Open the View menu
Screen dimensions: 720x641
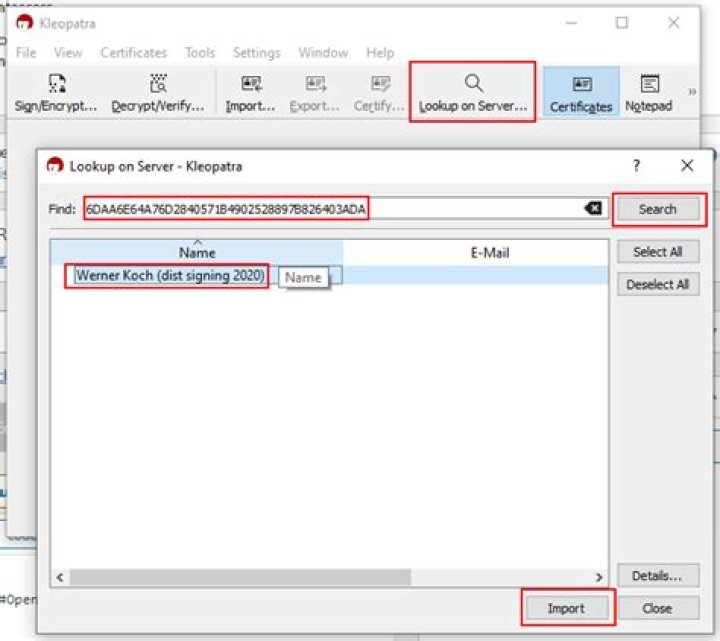click(68, 53)
